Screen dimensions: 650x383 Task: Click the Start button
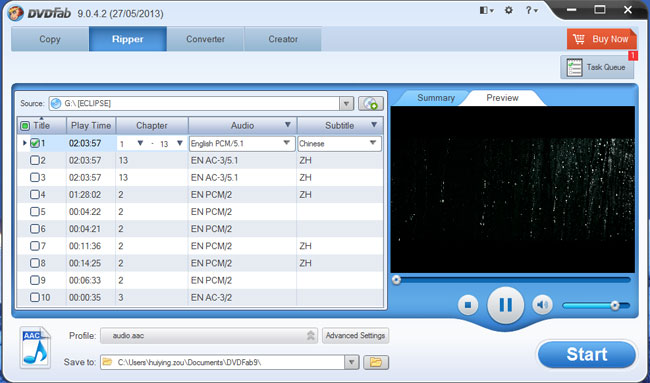[587, 354]
